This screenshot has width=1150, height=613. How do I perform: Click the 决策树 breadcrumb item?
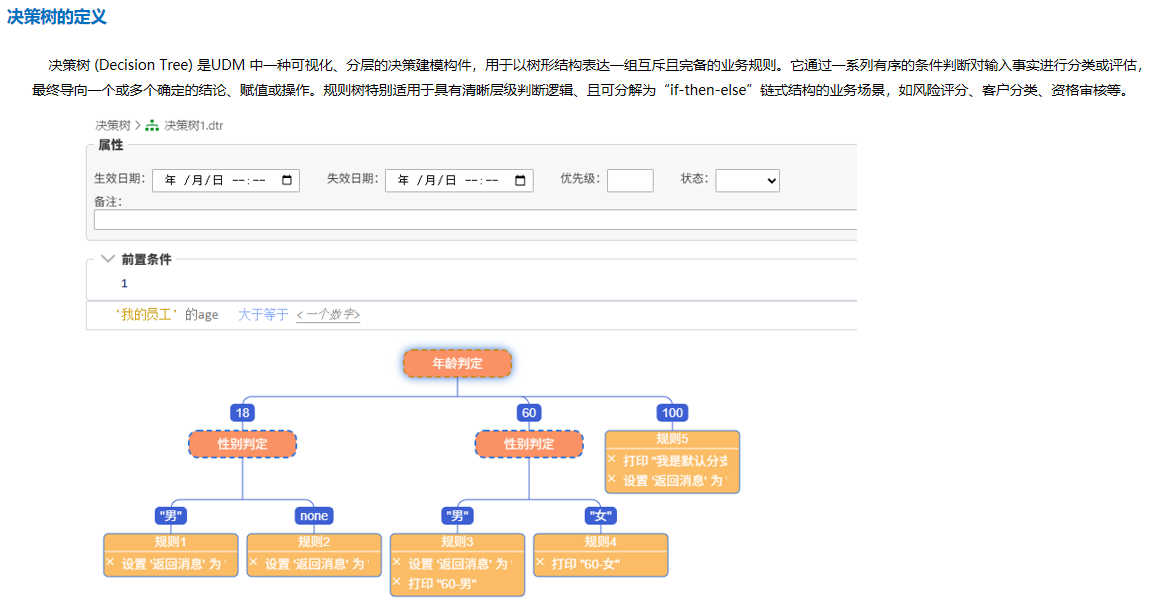[x=112, y=126]
